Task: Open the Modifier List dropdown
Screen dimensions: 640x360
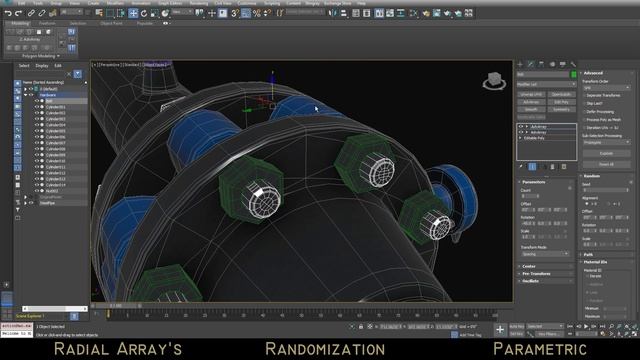Action: [546, 84]
